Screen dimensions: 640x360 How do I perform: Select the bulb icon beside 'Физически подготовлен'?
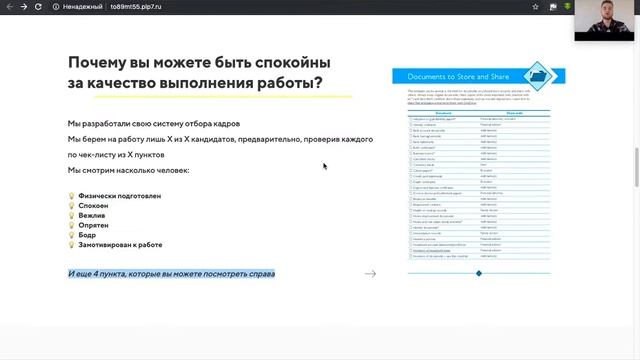71,196
